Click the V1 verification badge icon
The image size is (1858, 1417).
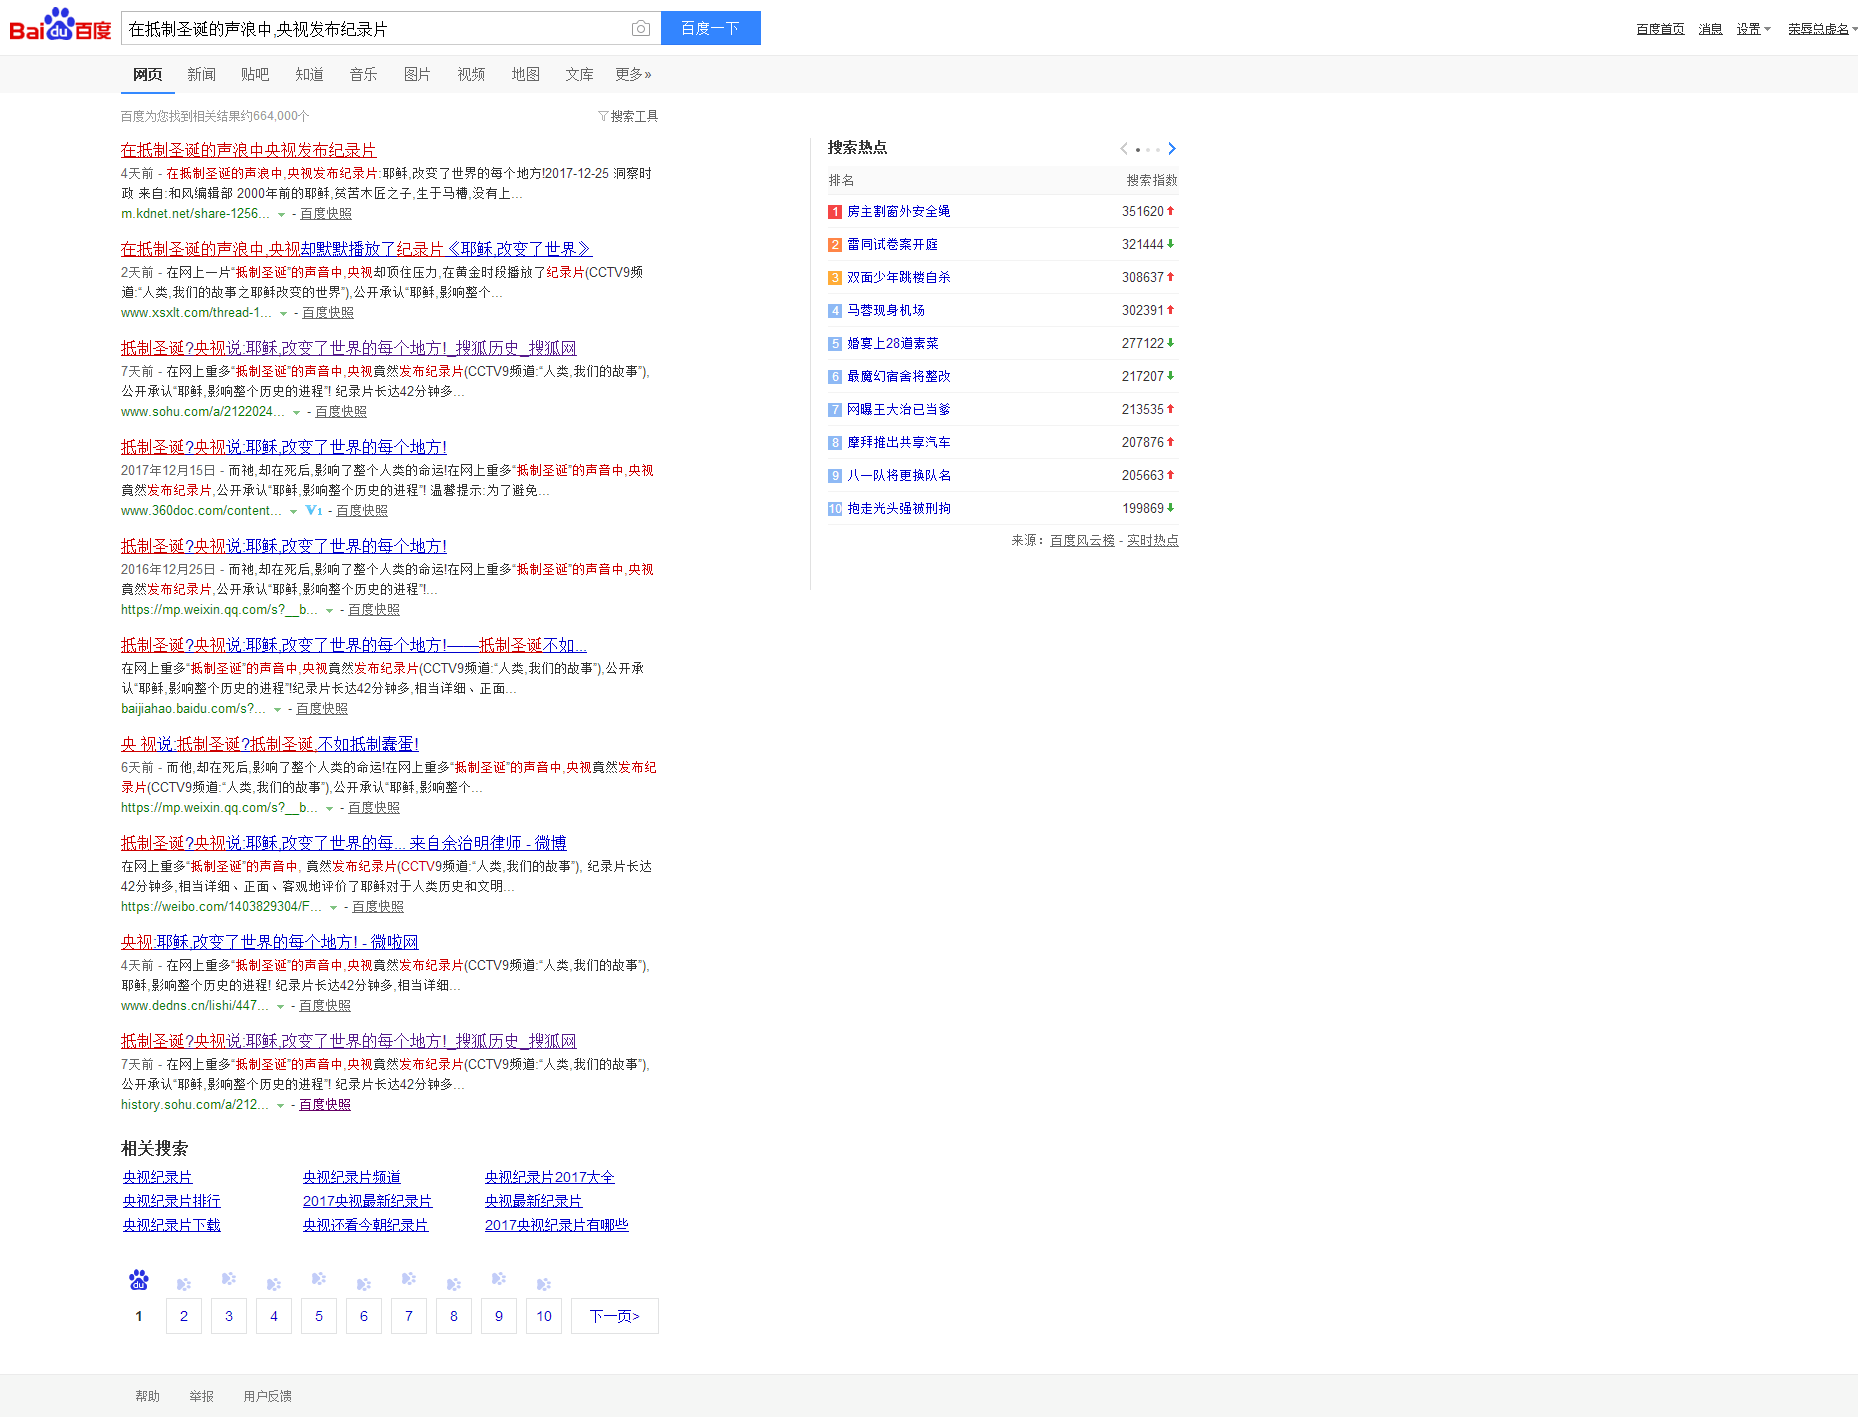point(314,511)
